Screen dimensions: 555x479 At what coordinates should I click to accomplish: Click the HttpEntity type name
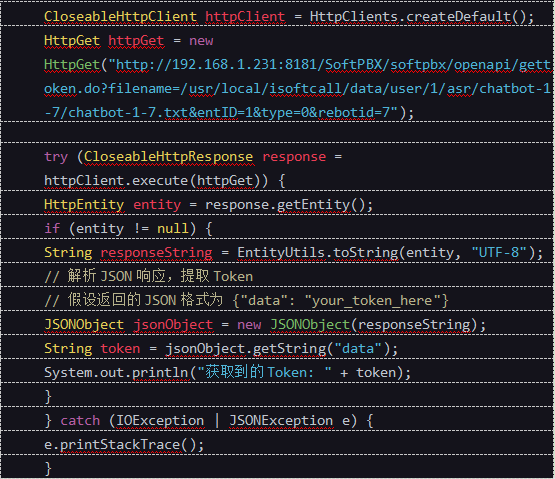[84, 205]
